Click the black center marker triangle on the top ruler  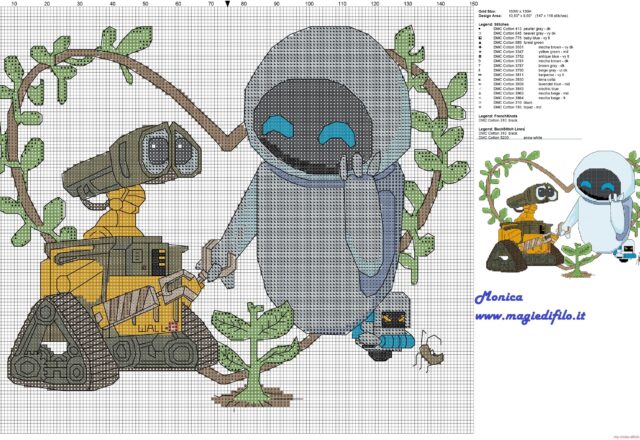pos(228,4)
